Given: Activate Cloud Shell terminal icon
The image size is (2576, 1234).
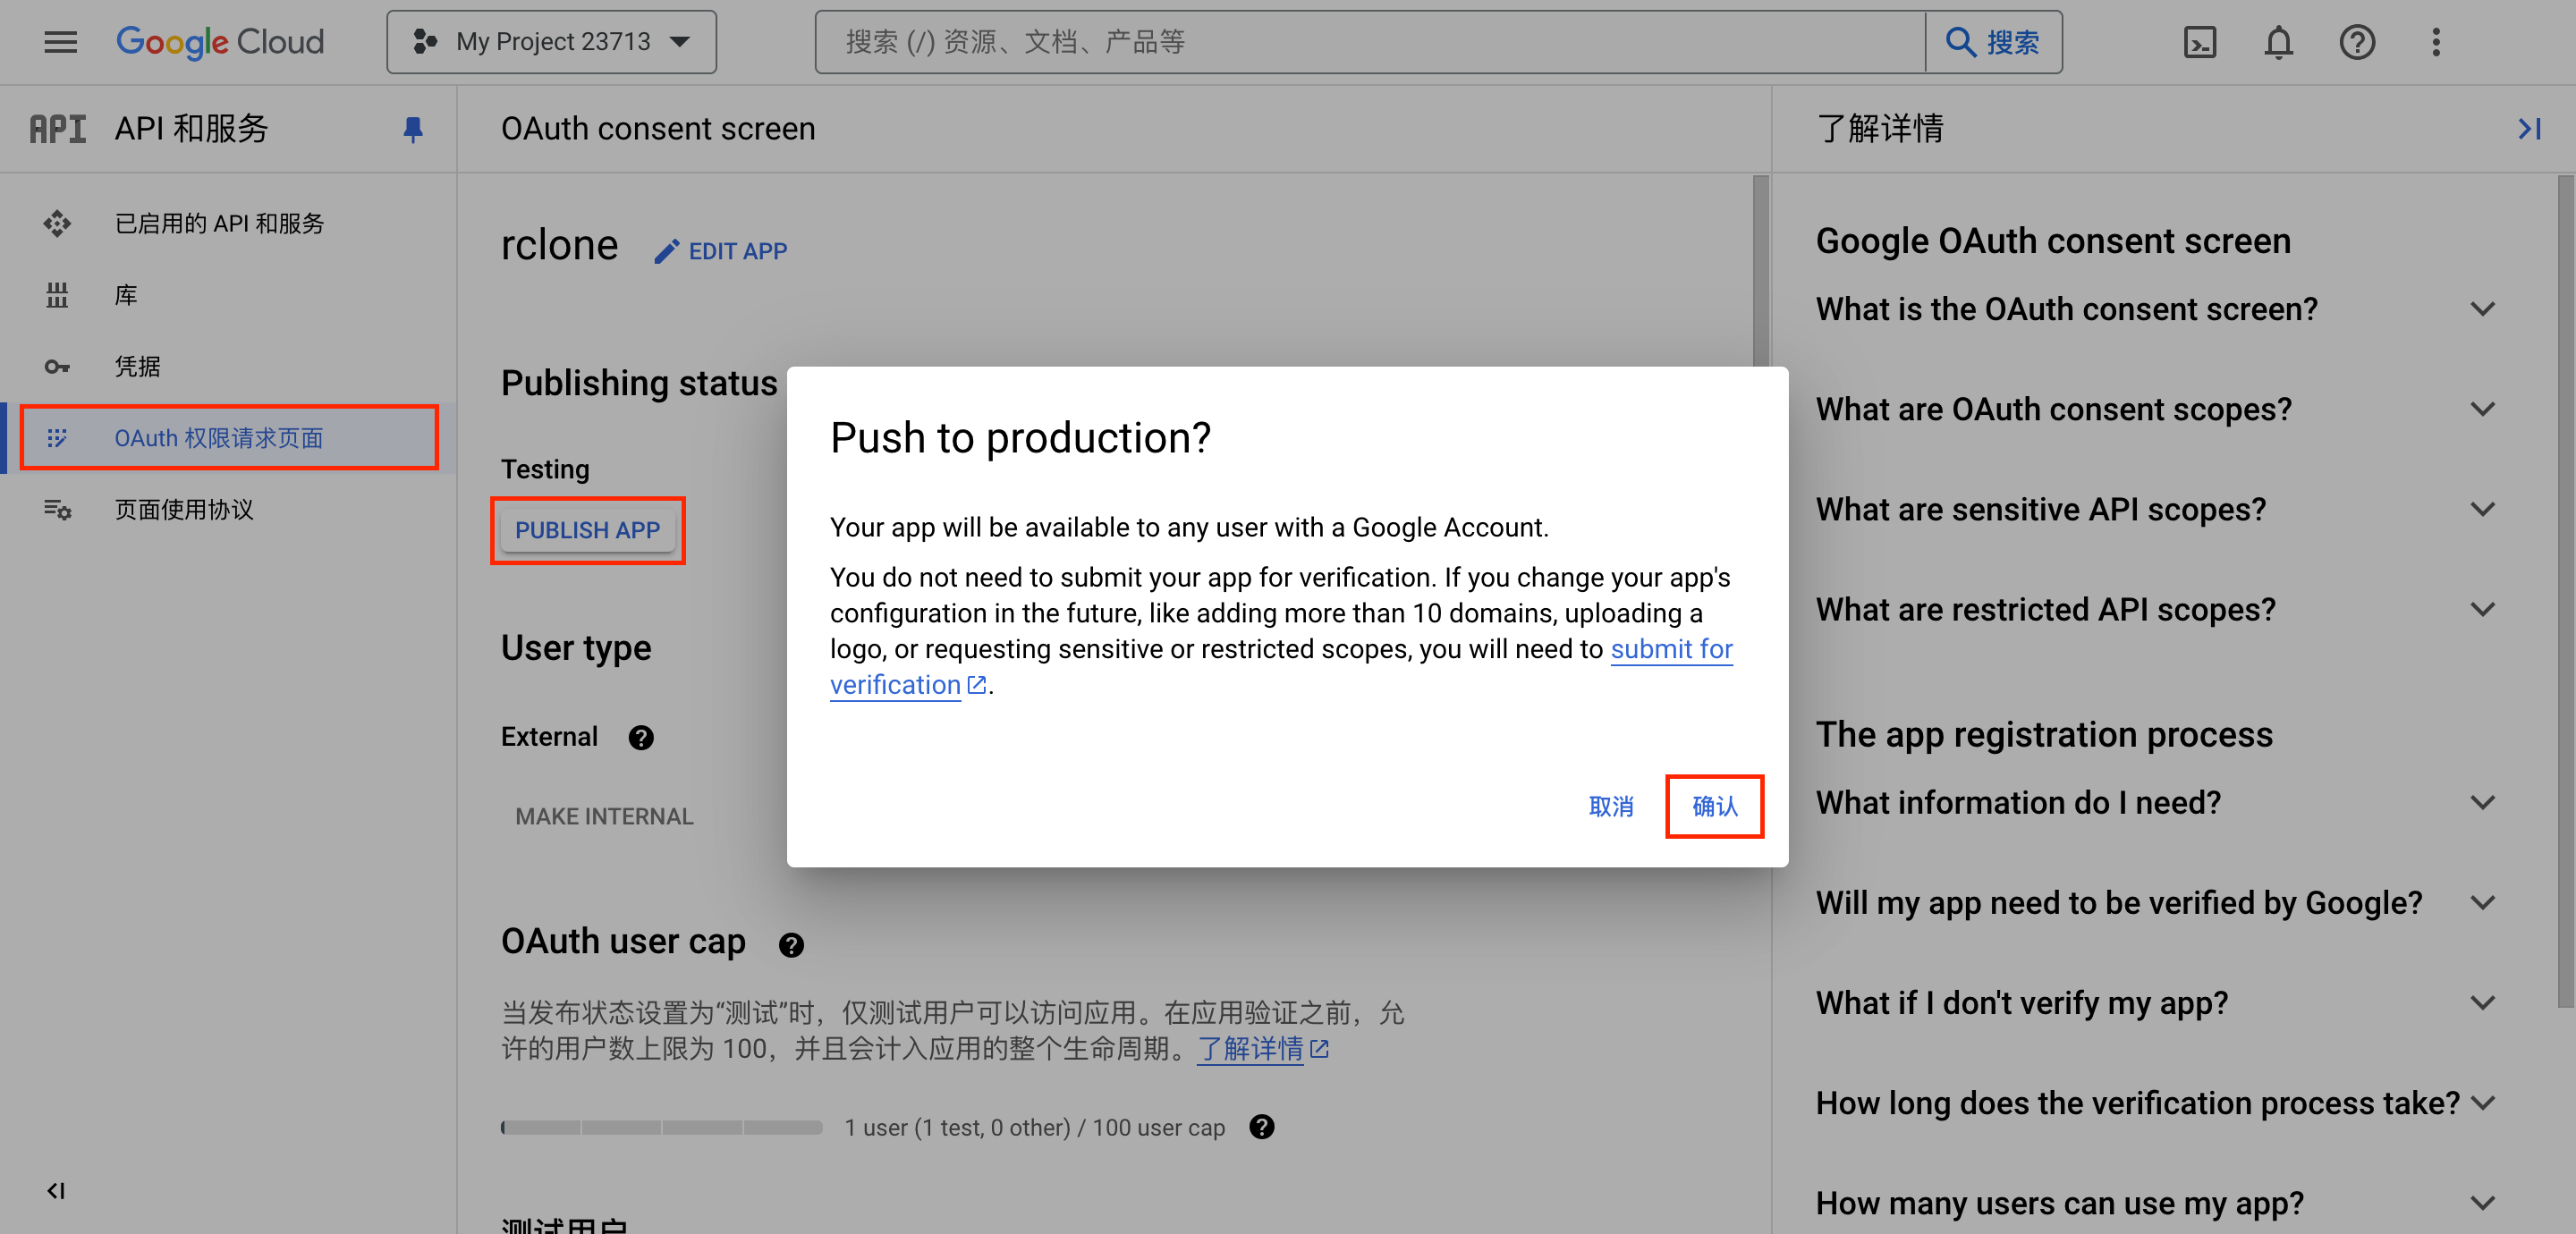Looking at the screenshot, I should [x=2199, y=42].
